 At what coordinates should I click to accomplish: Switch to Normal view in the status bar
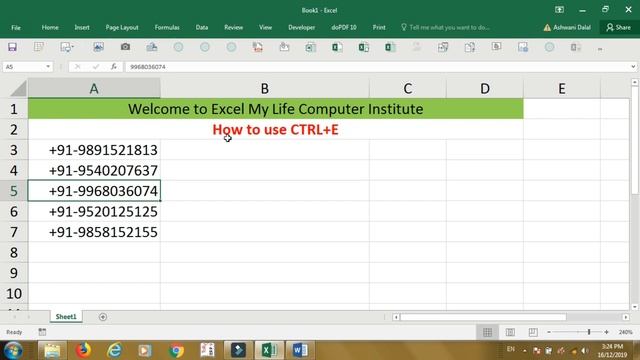point(487,332)
